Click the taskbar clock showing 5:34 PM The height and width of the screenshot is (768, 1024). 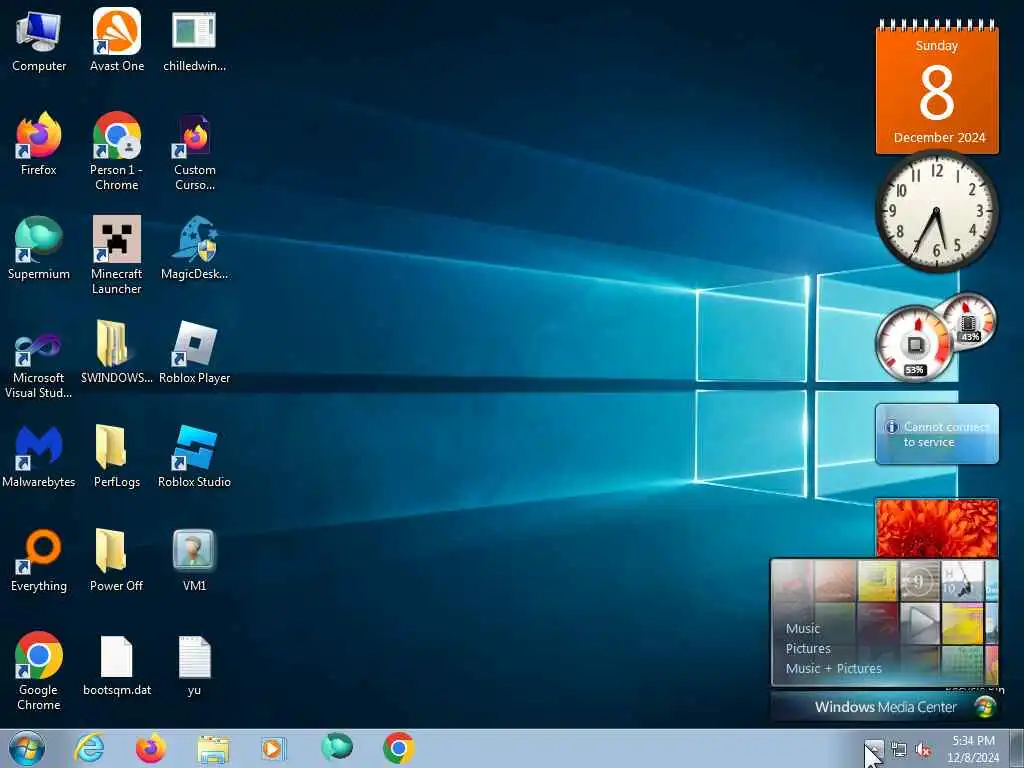point(973,748)
